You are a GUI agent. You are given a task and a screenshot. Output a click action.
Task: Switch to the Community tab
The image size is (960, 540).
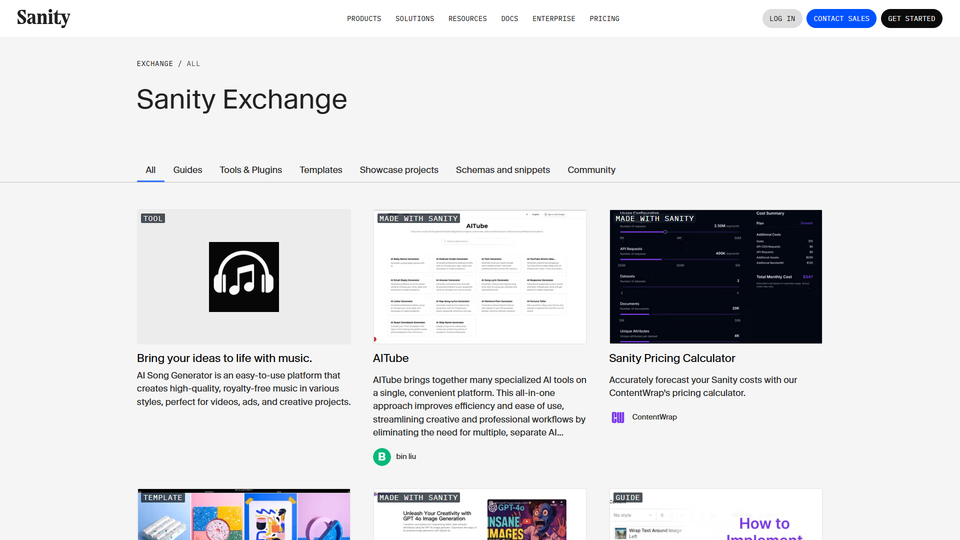pyautogui.click(x=591, y=170)
